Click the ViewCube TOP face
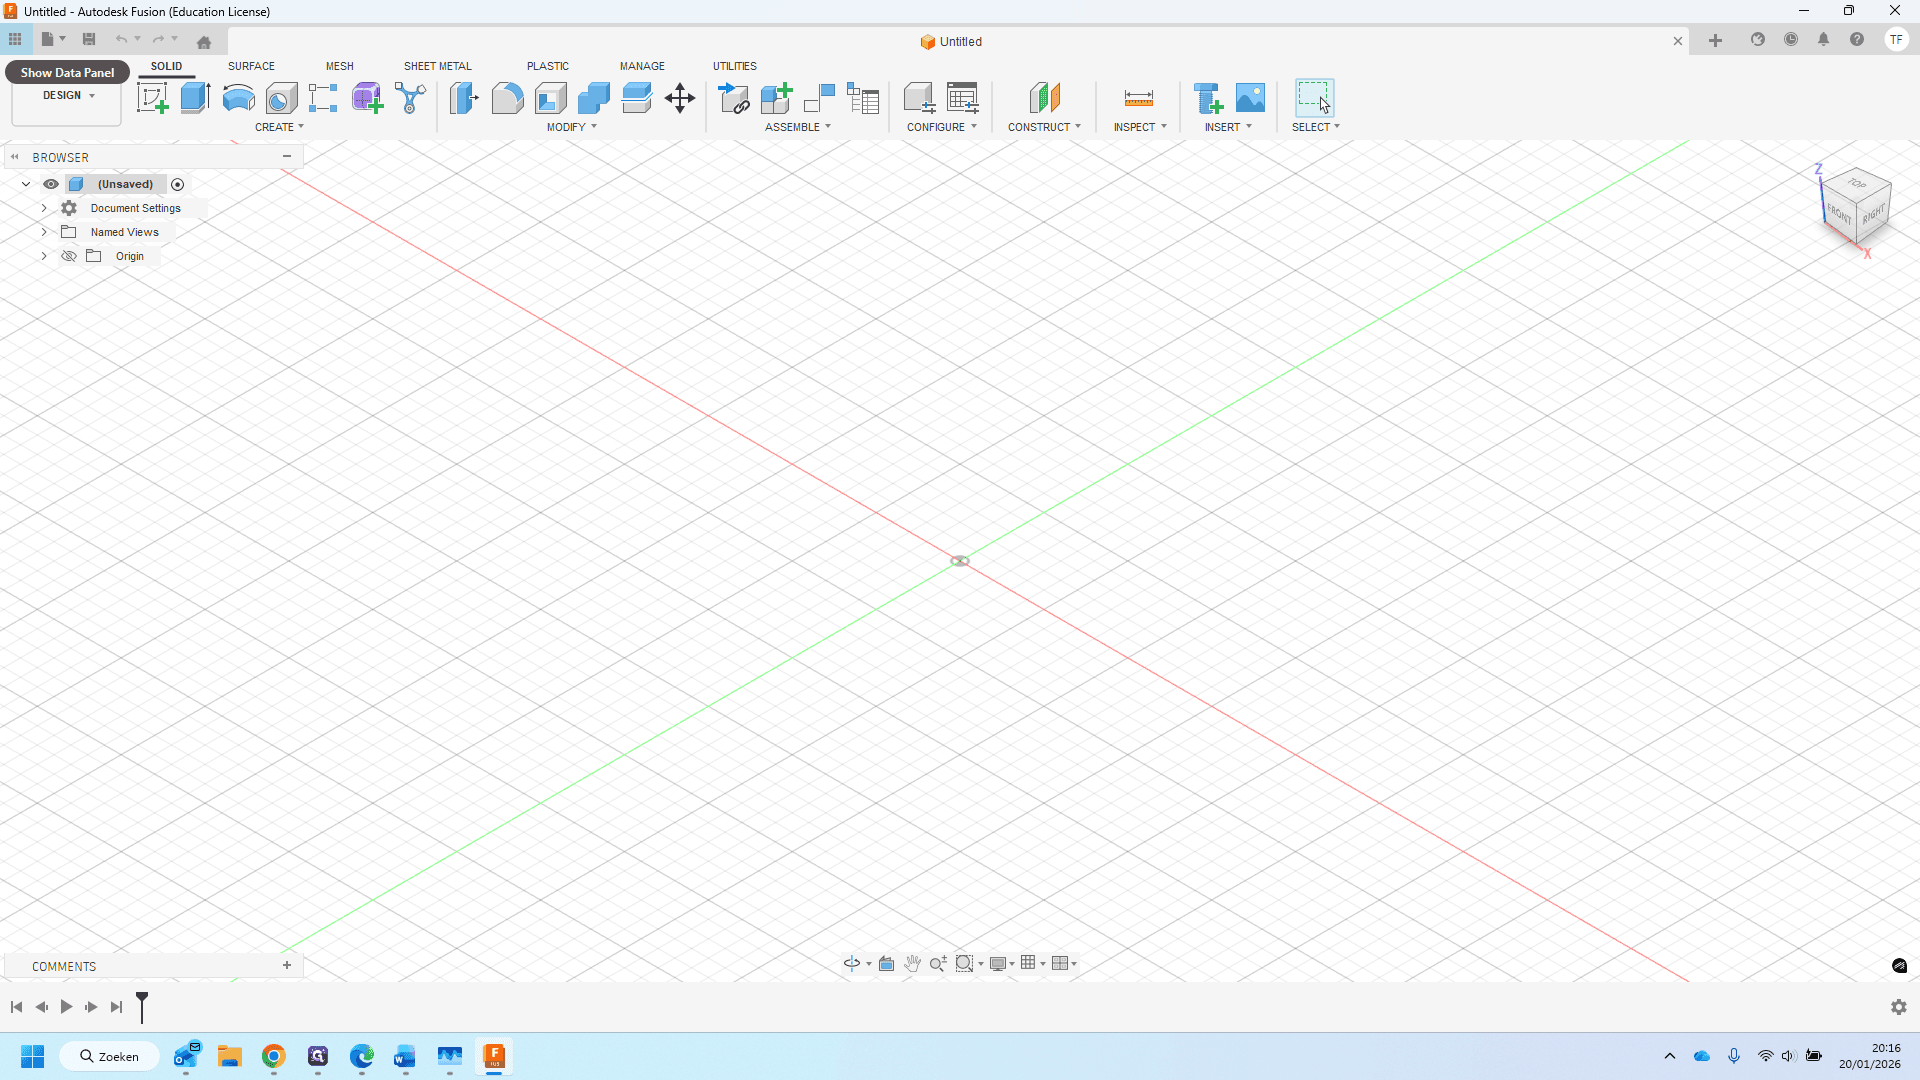The image size is (1920, 1080). (1857, 183)
